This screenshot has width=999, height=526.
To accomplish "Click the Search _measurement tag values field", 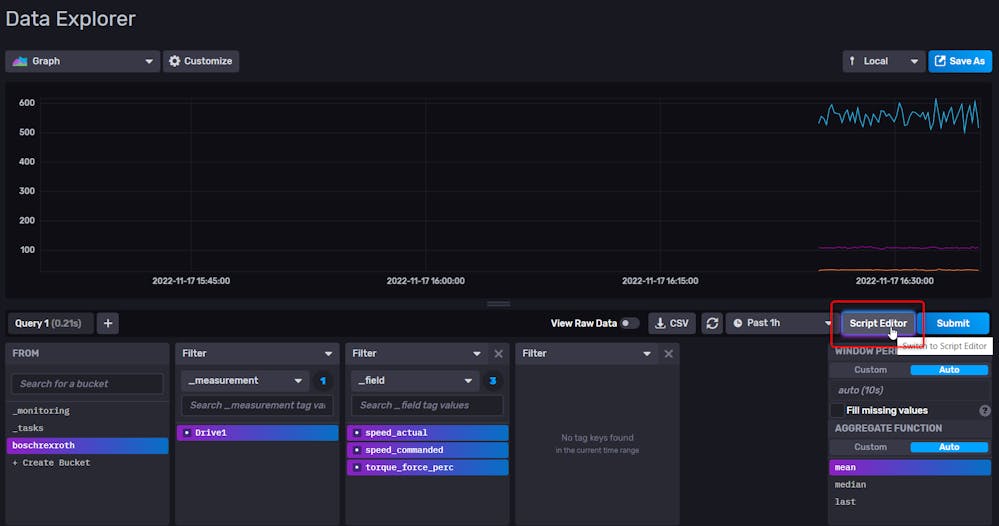I will point(257,405).
